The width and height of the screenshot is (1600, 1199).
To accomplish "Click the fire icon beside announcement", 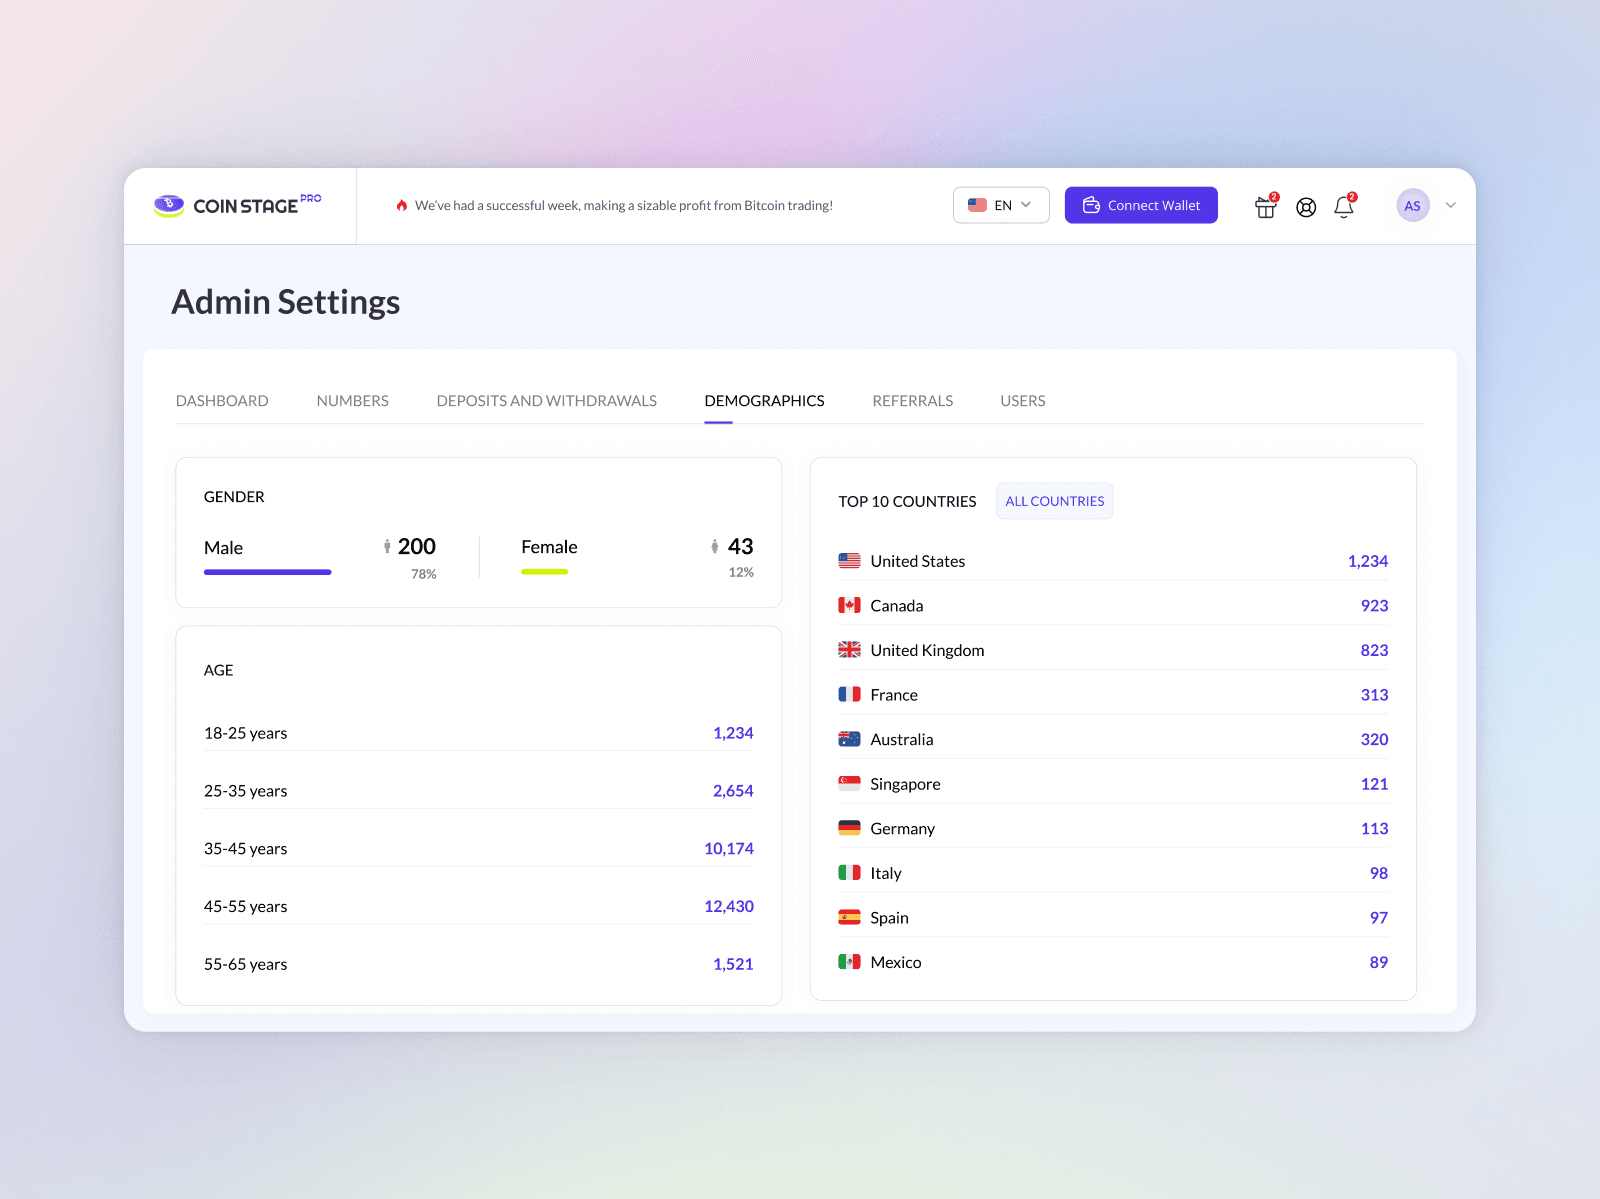I will [402, 205].
